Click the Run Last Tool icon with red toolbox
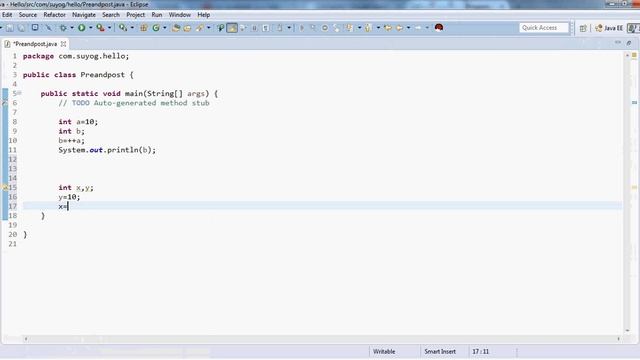 pyautogui.click(x=100, y=28)
